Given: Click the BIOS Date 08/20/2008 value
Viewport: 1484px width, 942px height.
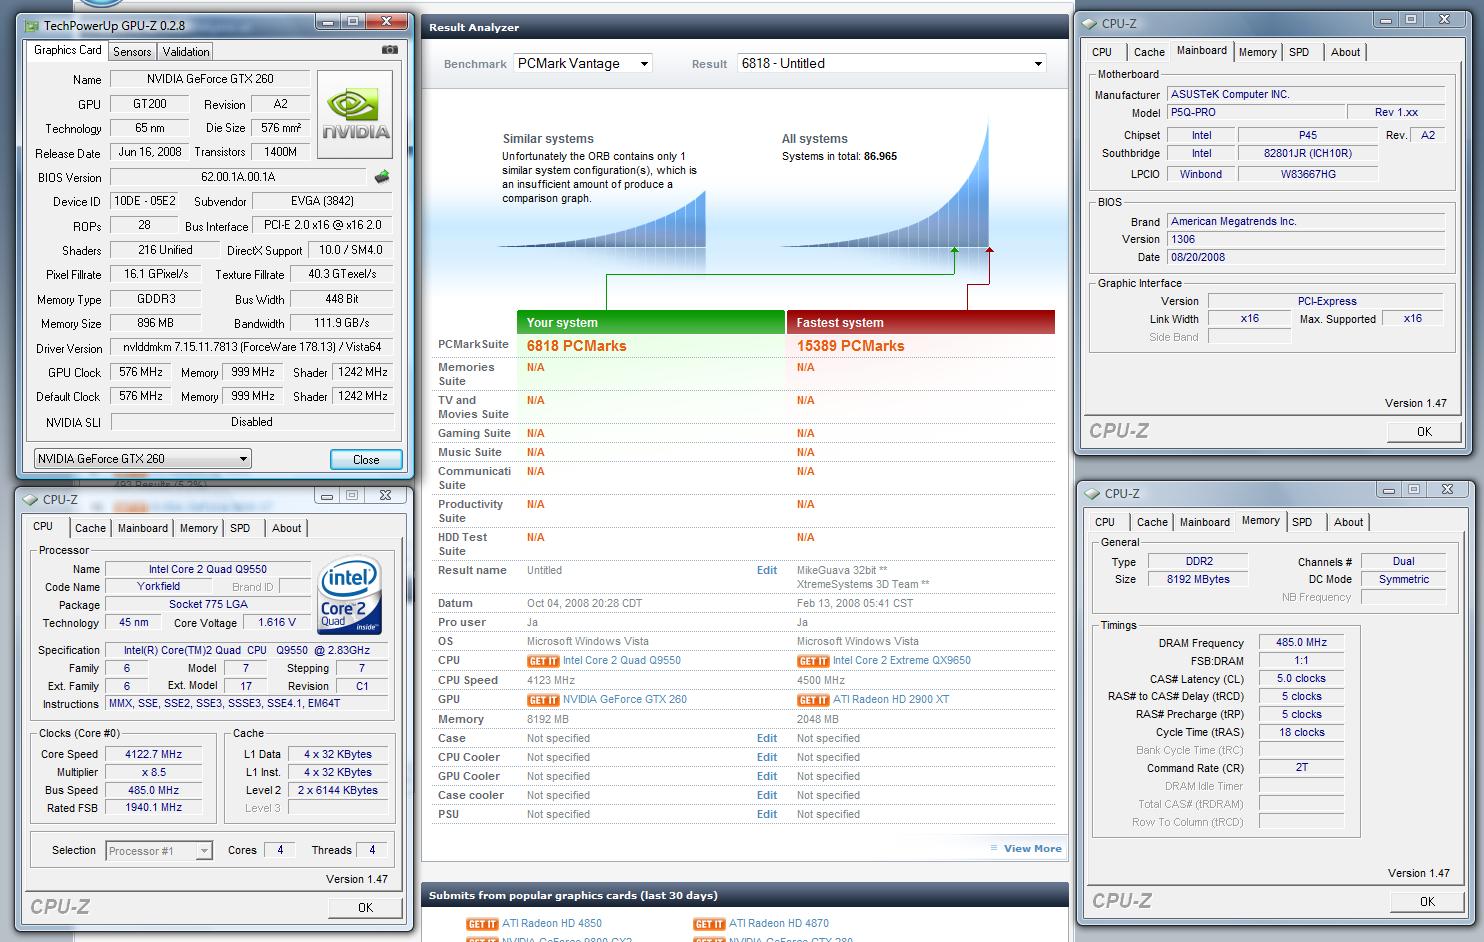Looking at the screenshot, I should 1306,257.
